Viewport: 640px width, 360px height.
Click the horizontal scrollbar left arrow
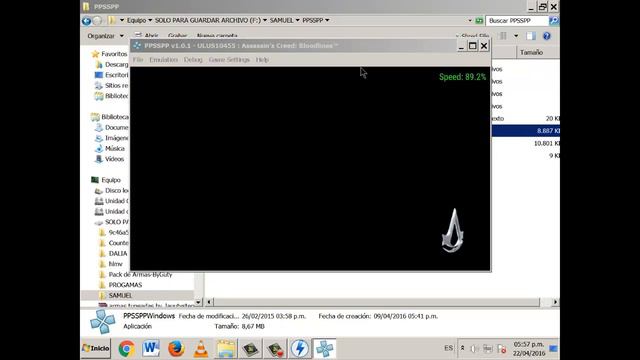click(209, 302)
